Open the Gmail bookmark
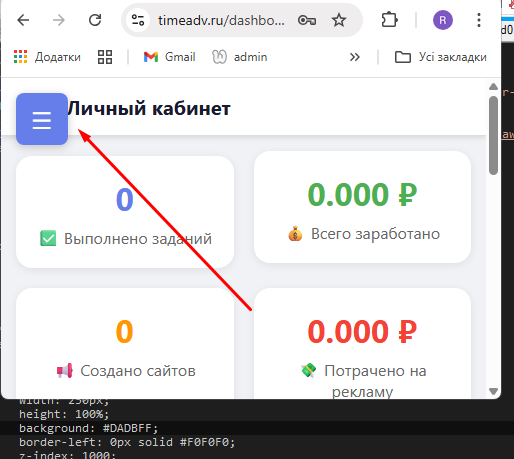 point(169,57)
